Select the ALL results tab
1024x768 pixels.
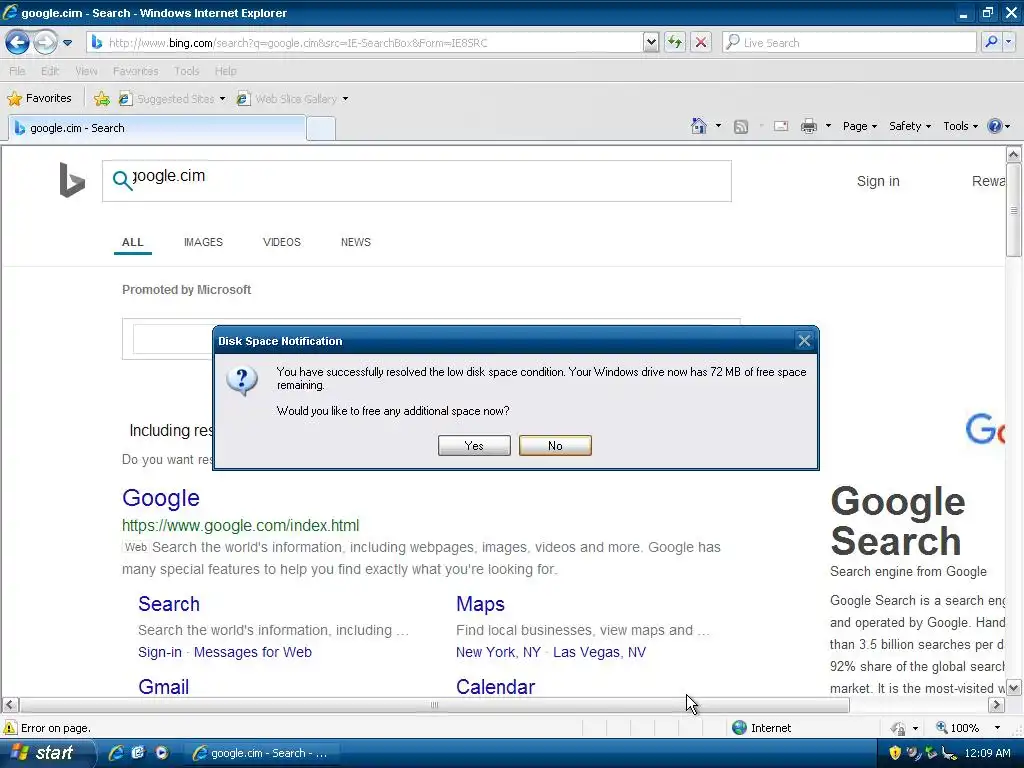(x=133, y=242)
